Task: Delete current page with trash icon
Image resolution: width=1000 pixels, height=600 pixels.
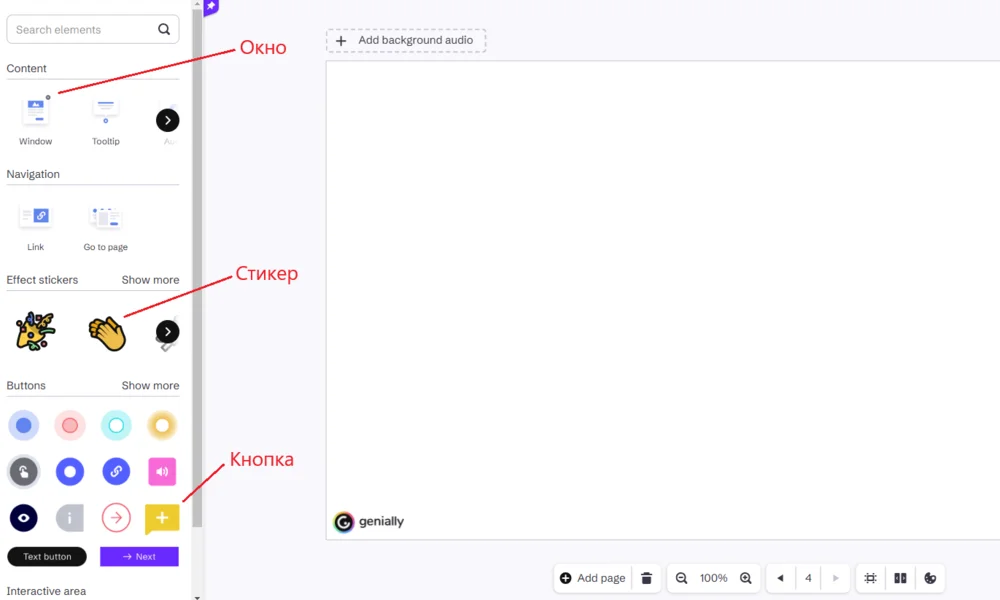Action: pos(647,578)
